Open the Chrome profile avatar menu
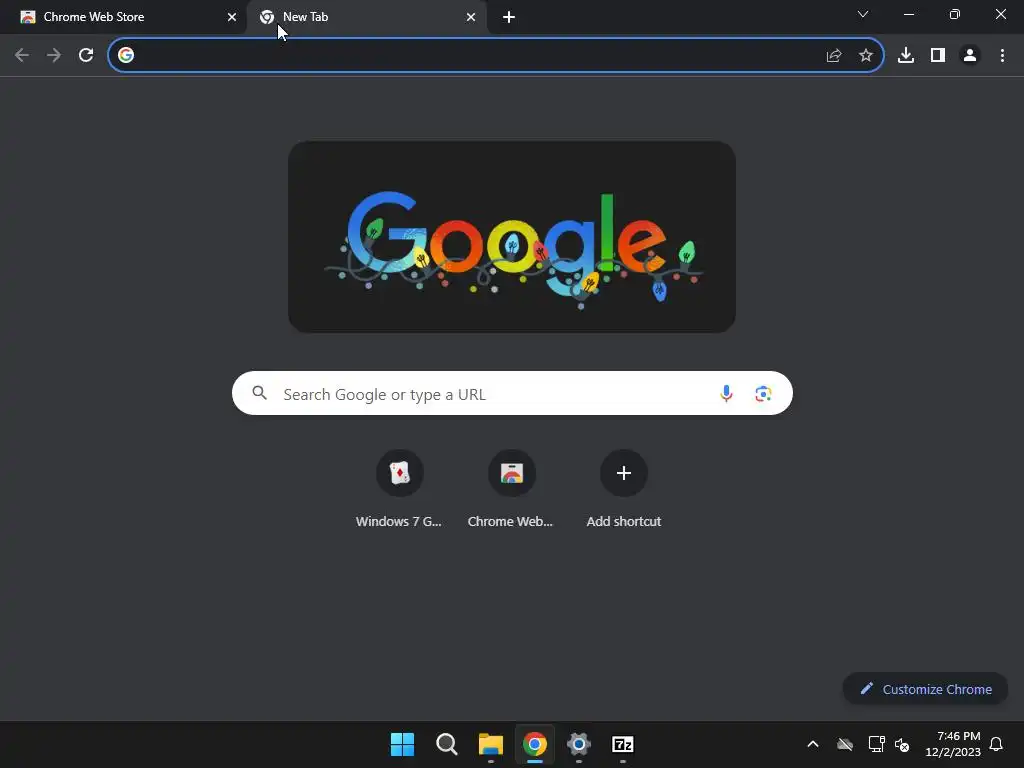This screenshot has width=1024, height=768. tap(970, 56)
